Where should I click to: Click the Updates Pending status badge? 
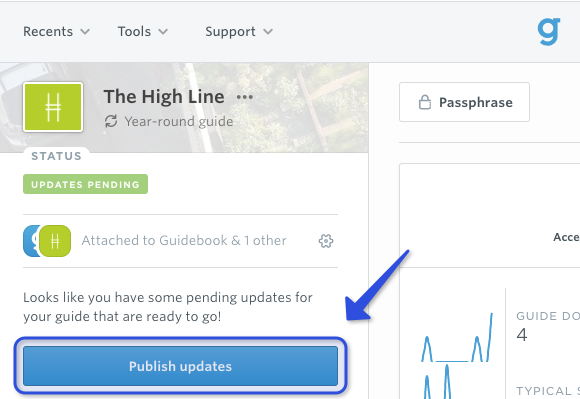85,184
